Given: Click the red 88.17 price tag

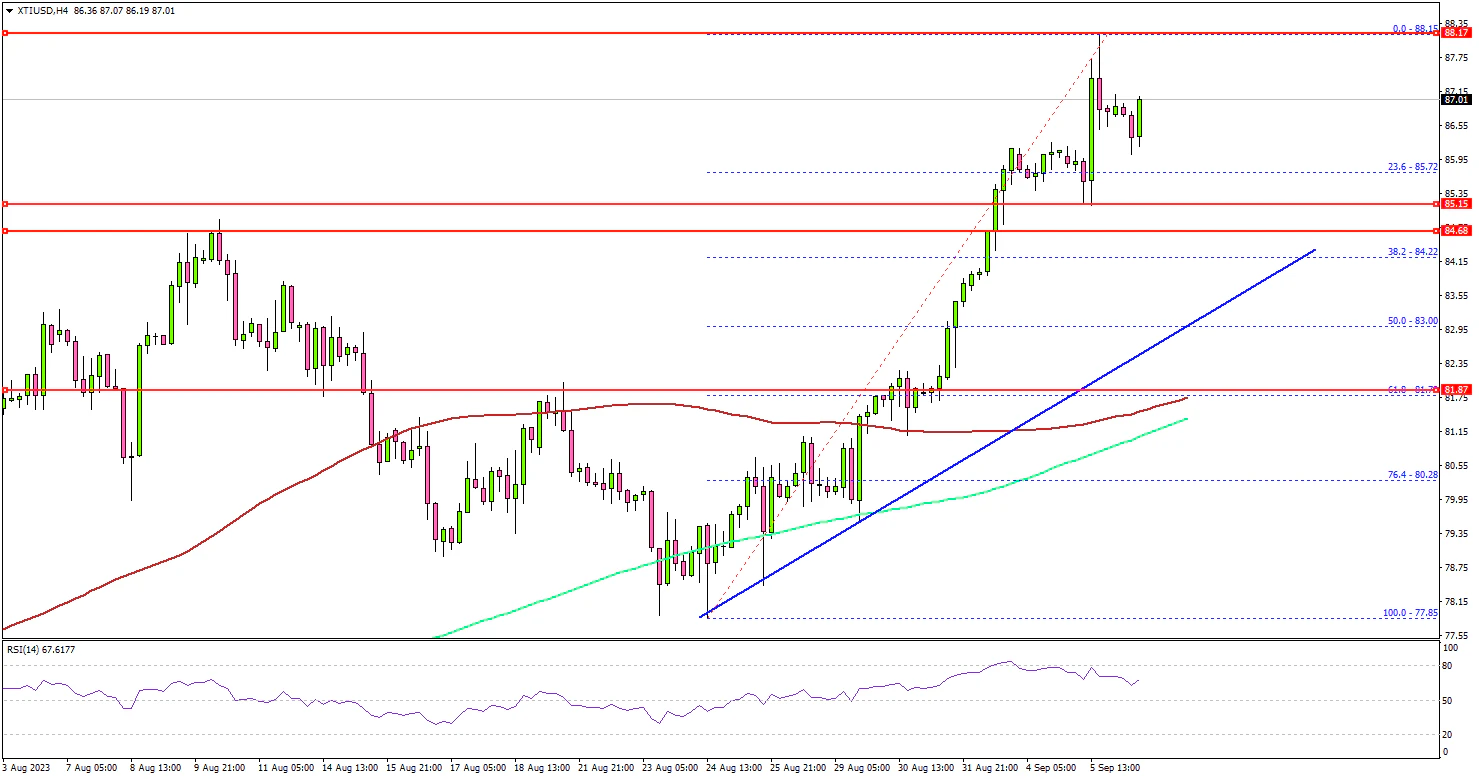Looking at the screenshot, I should (x=1456, y=33).
